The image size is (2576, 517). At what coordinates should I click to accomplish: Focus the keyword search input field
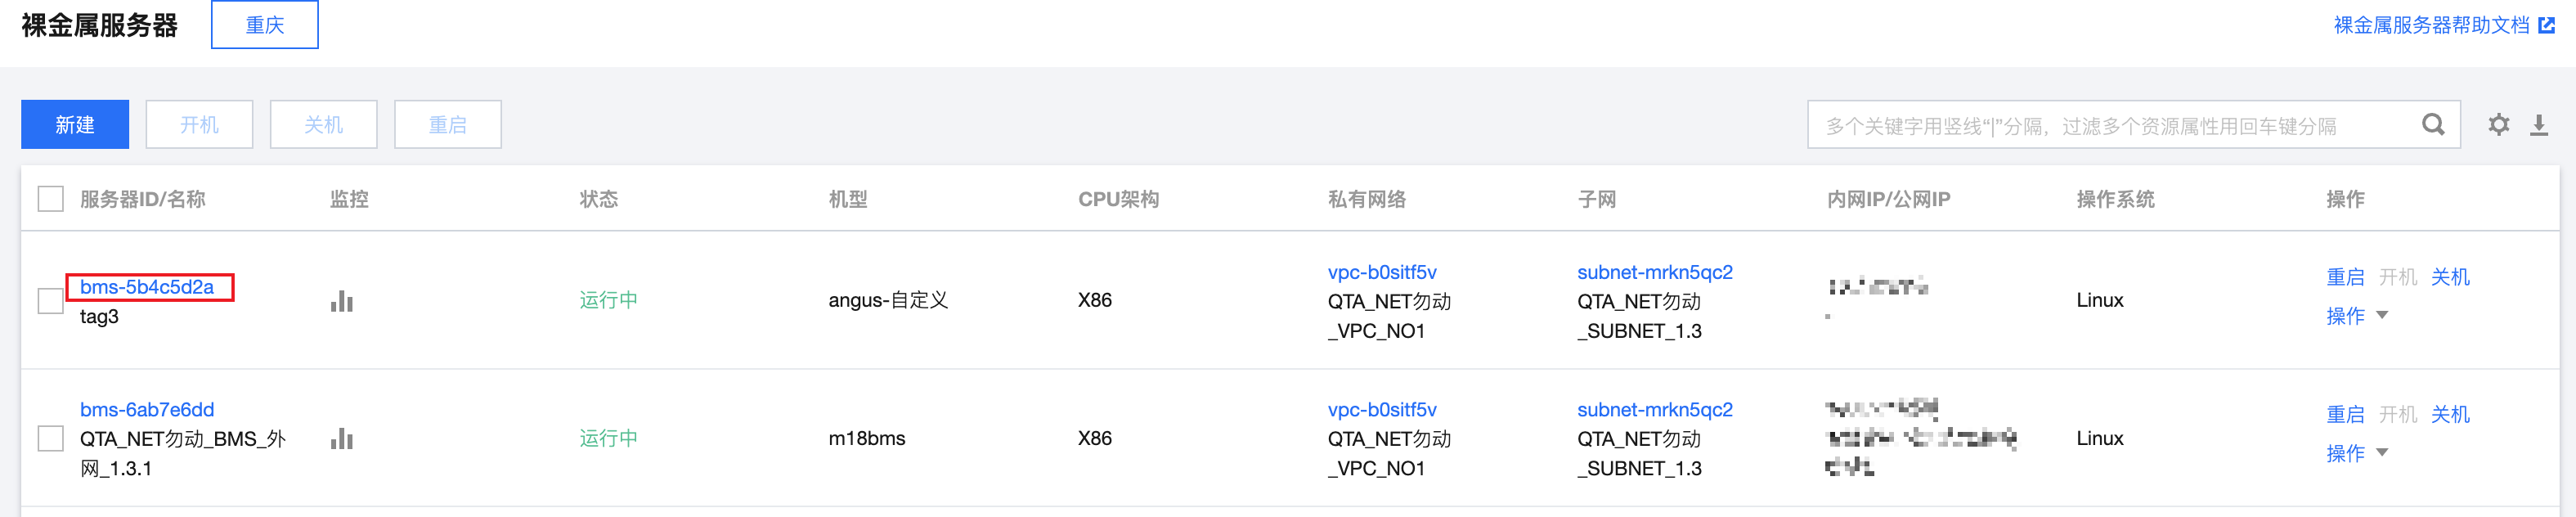tap(2115, 125)
